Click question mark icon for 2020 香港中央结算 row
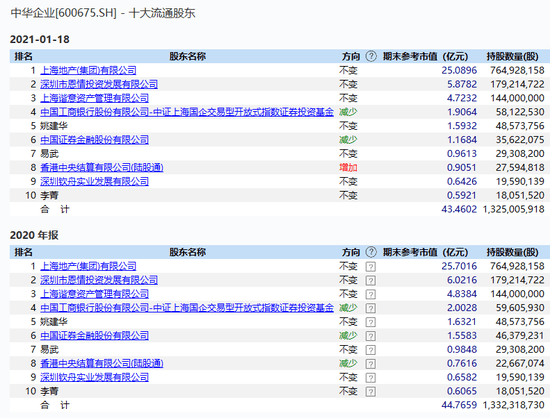This screenshot has height=418, width=550. [x=370, y=364]
